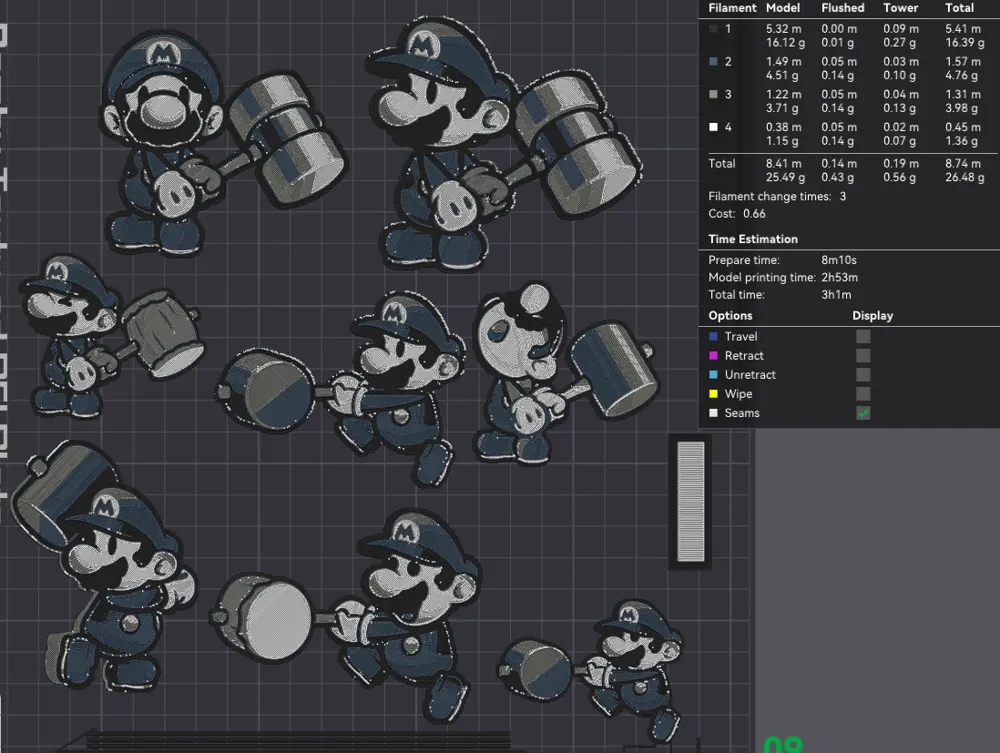Click filament 1 tower 0.09 m cell
1000x753 pixels.
coord(901,29)
